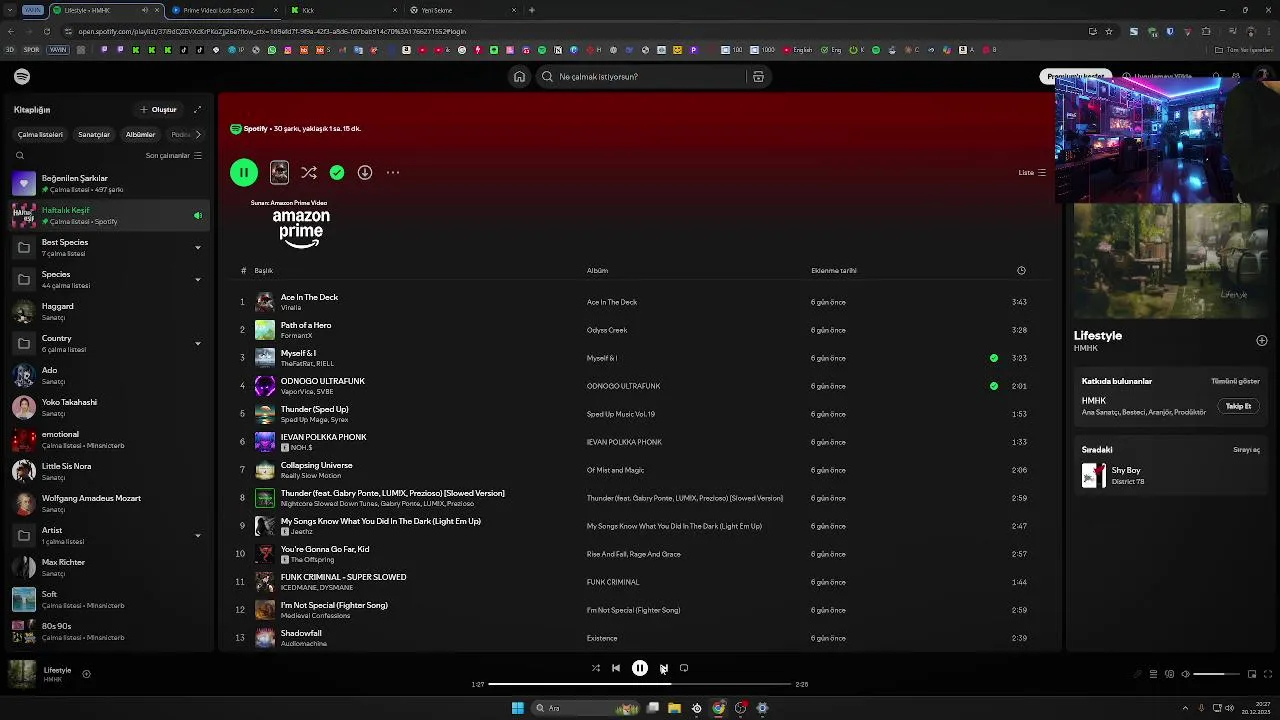Filter library by Çalma listeleri

click(x=40, y=134)
